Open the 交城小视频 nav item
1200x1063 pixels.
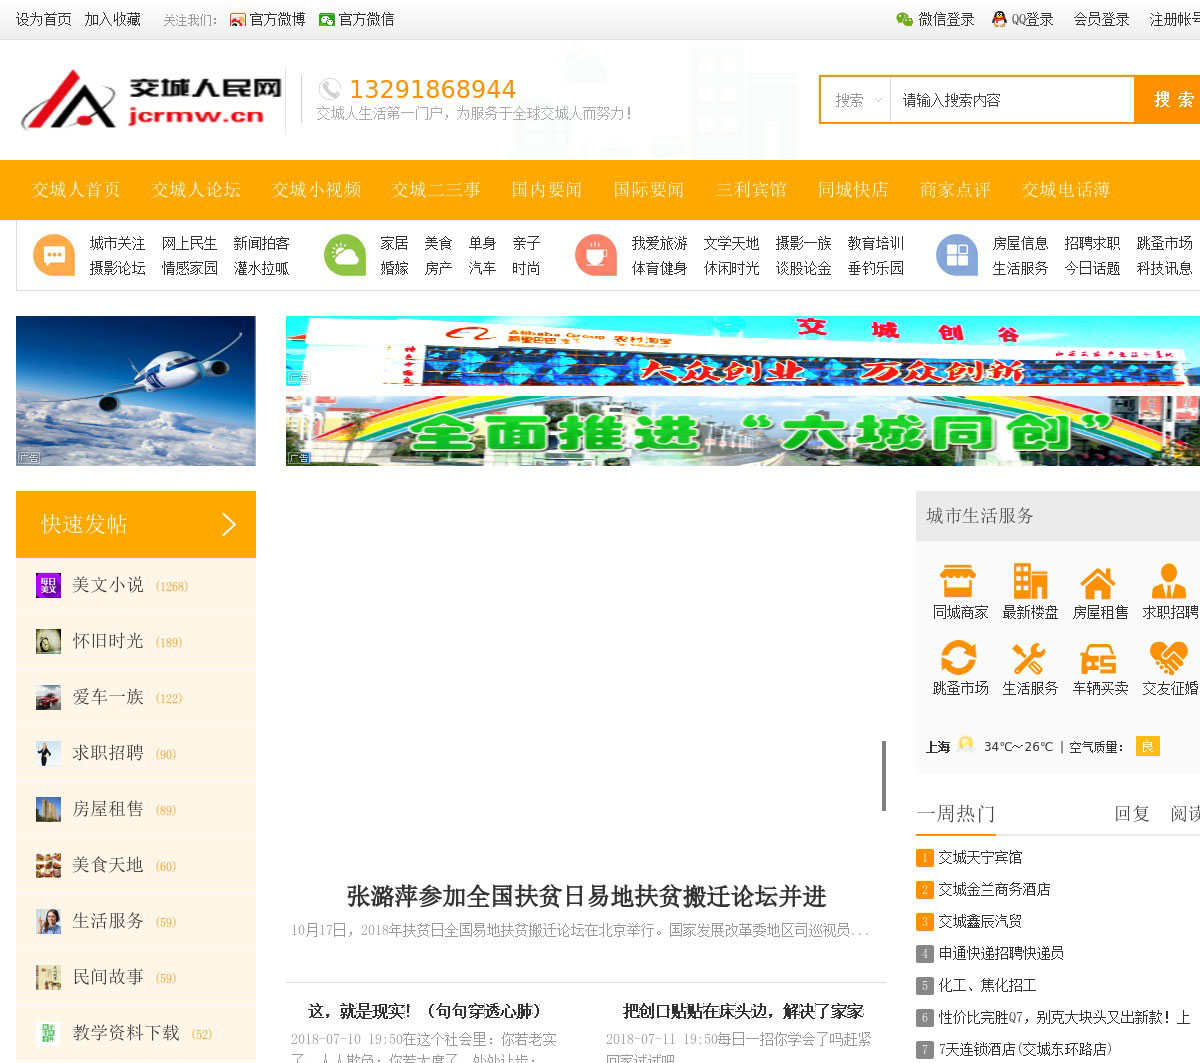pos(317,190)
